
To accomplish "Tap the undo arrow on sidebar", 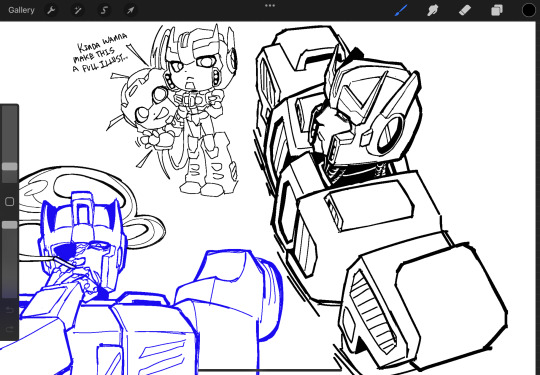I will [x=10, y=311].
